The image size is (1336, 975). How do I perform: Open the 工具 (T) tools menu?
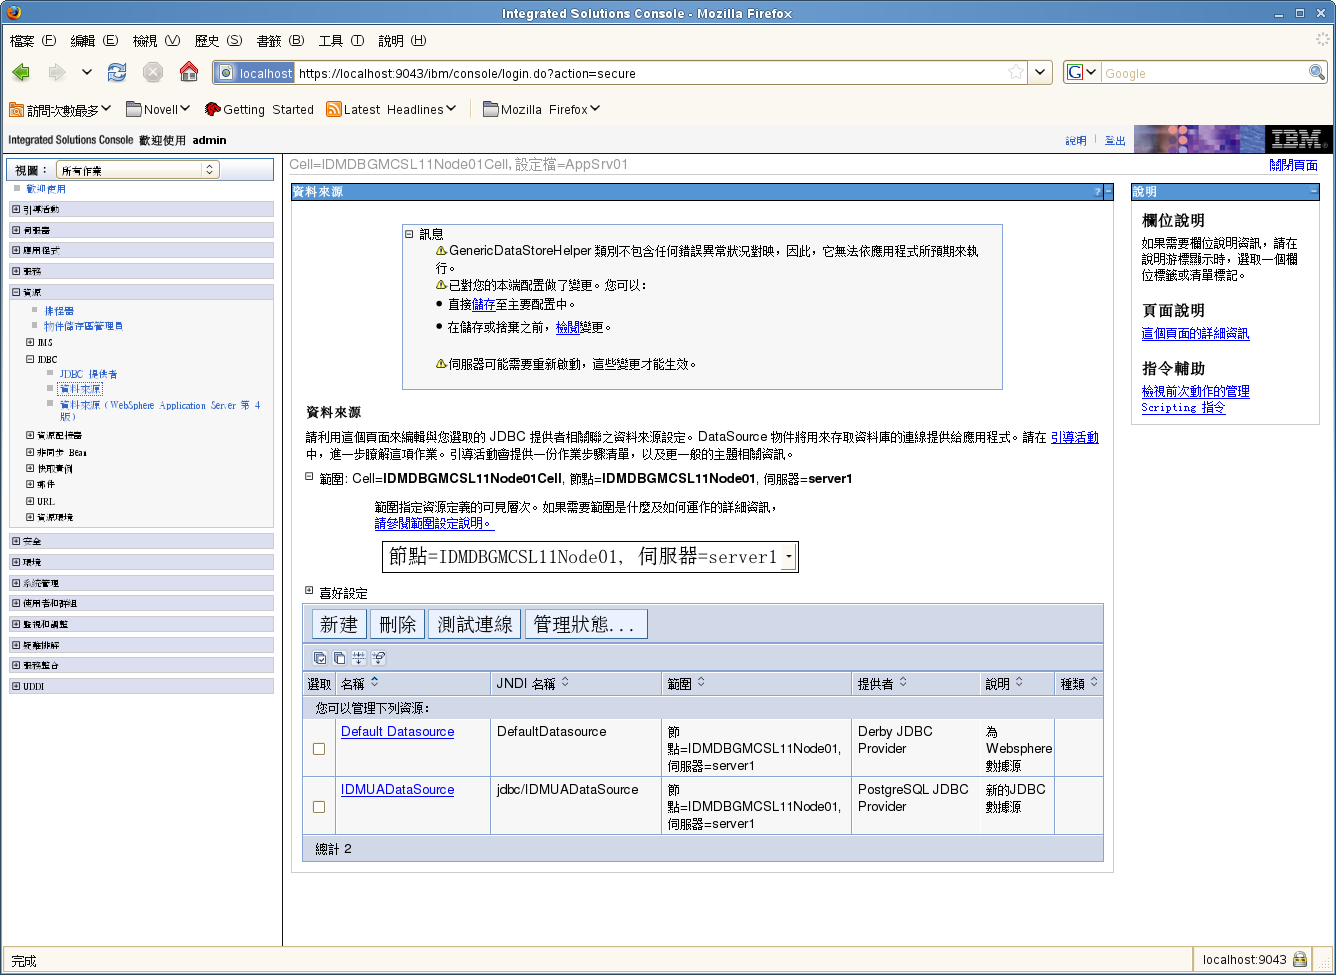[341, 41]
